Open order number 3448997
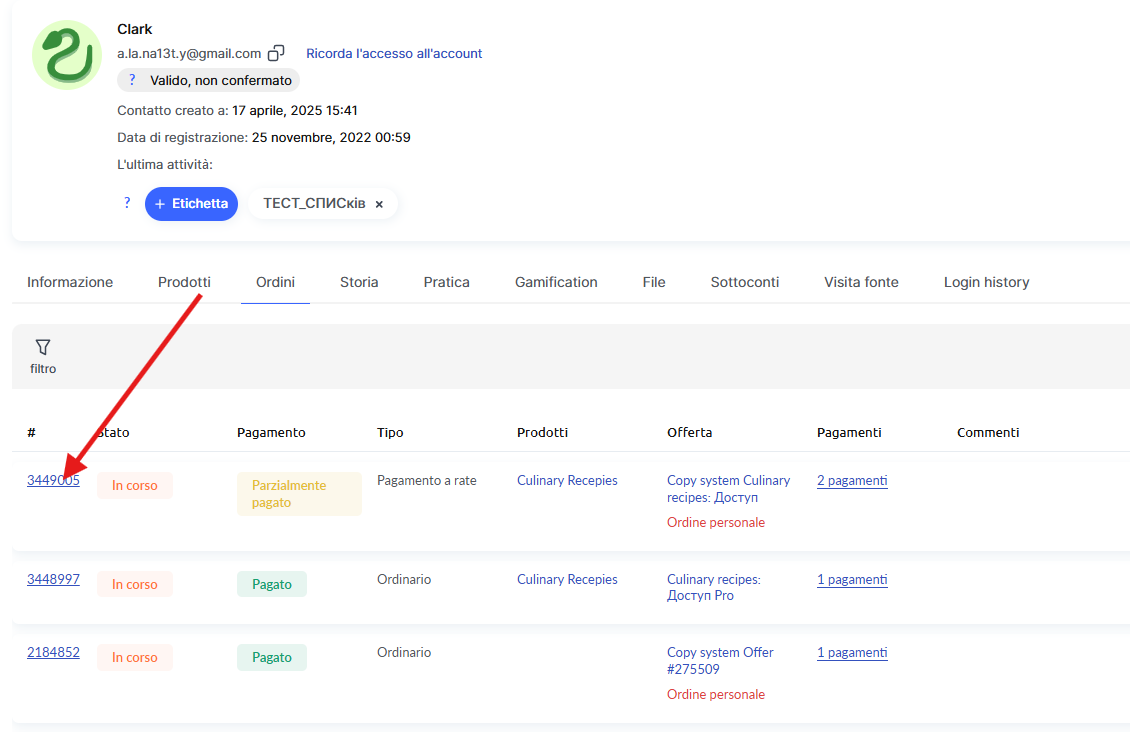 (53, 579)
